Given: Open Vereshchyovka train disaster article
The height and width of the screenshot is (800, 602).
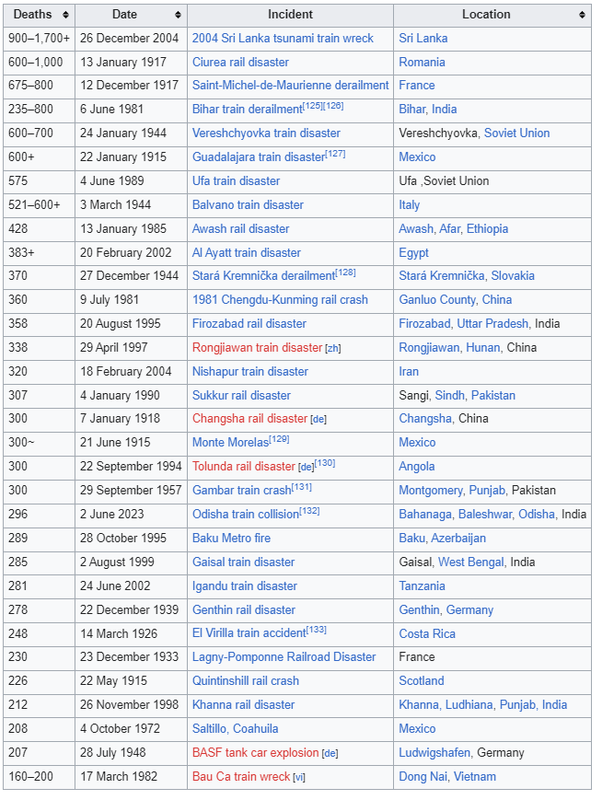Looking at the screenshot, I should tap(266, 133).
